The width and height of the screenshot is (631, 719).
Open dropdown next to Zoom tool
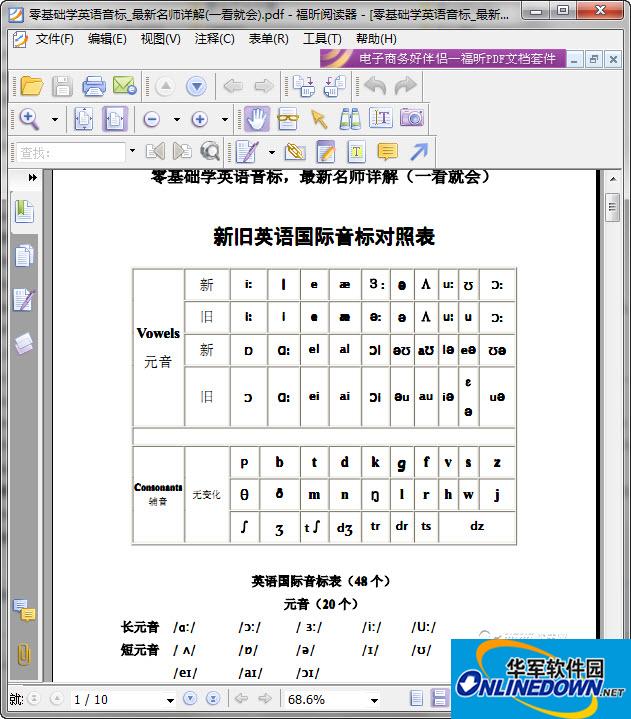coord(55,120)
